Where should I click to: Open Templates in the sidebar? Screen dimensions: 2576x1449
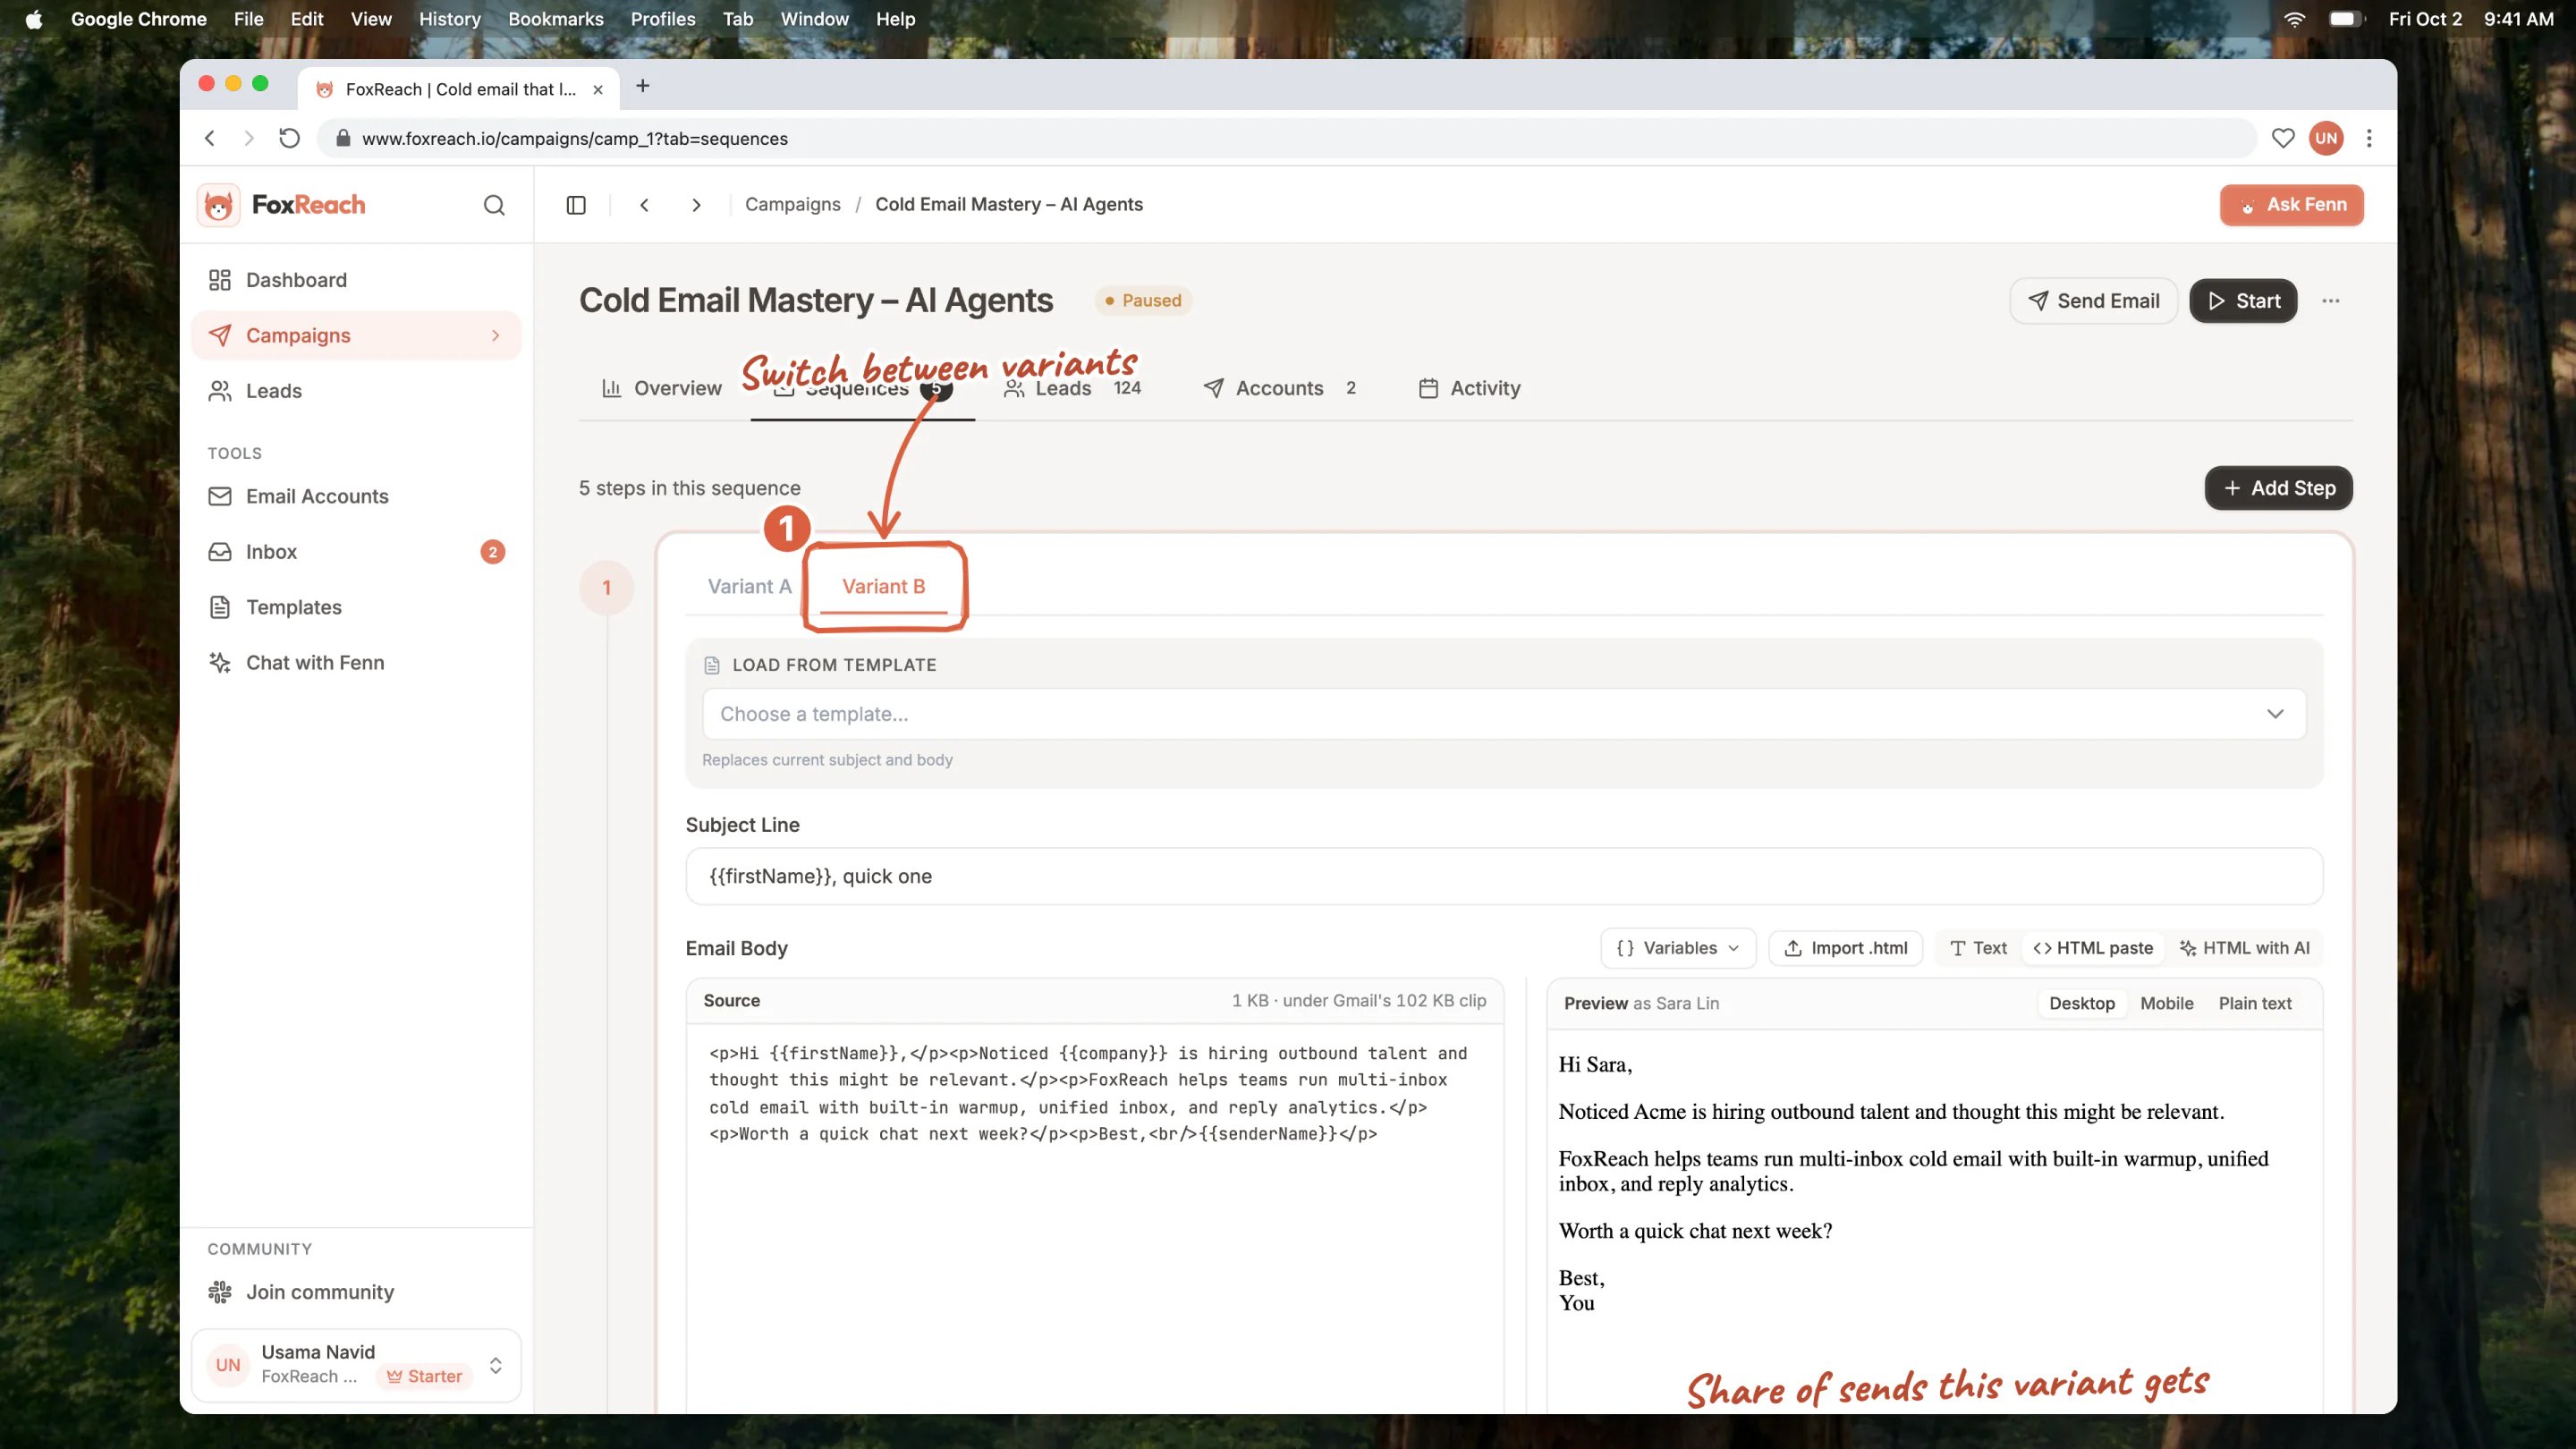coord(356,607)
